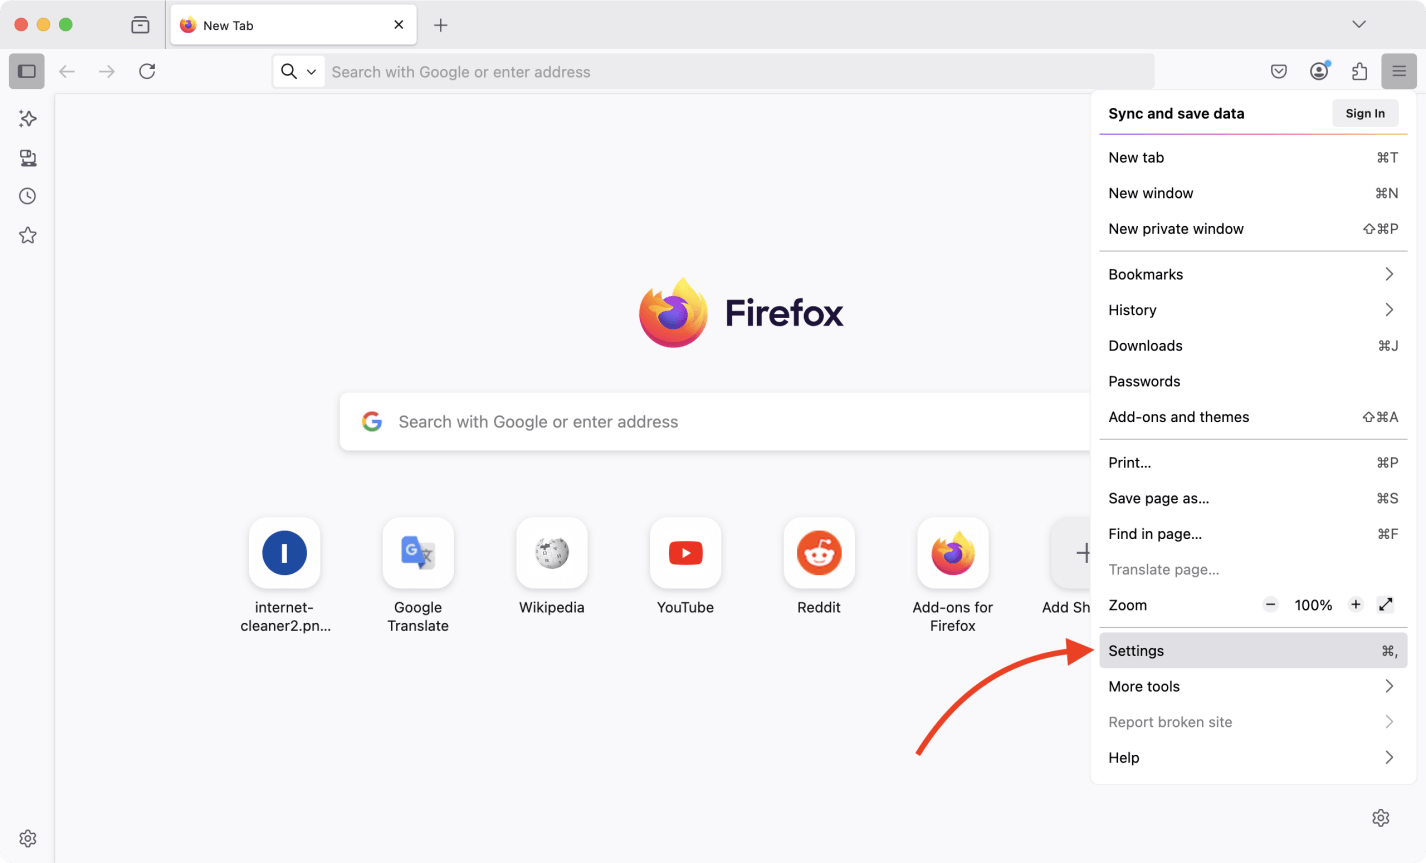Toggle the sidebar open or closed
This screenshot has width=1426, height=863.
tap(27, 71)
